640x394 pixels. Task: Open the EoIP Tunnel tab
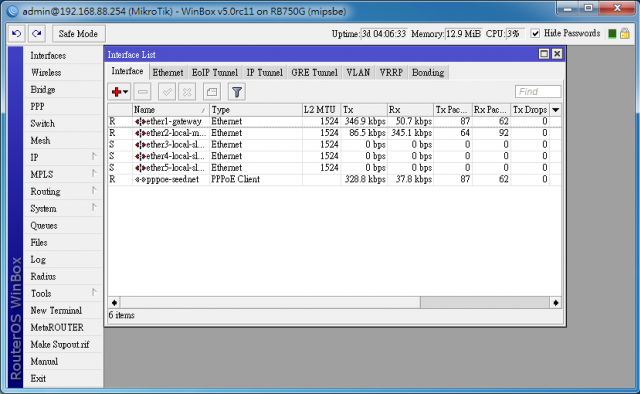[215, 73]
